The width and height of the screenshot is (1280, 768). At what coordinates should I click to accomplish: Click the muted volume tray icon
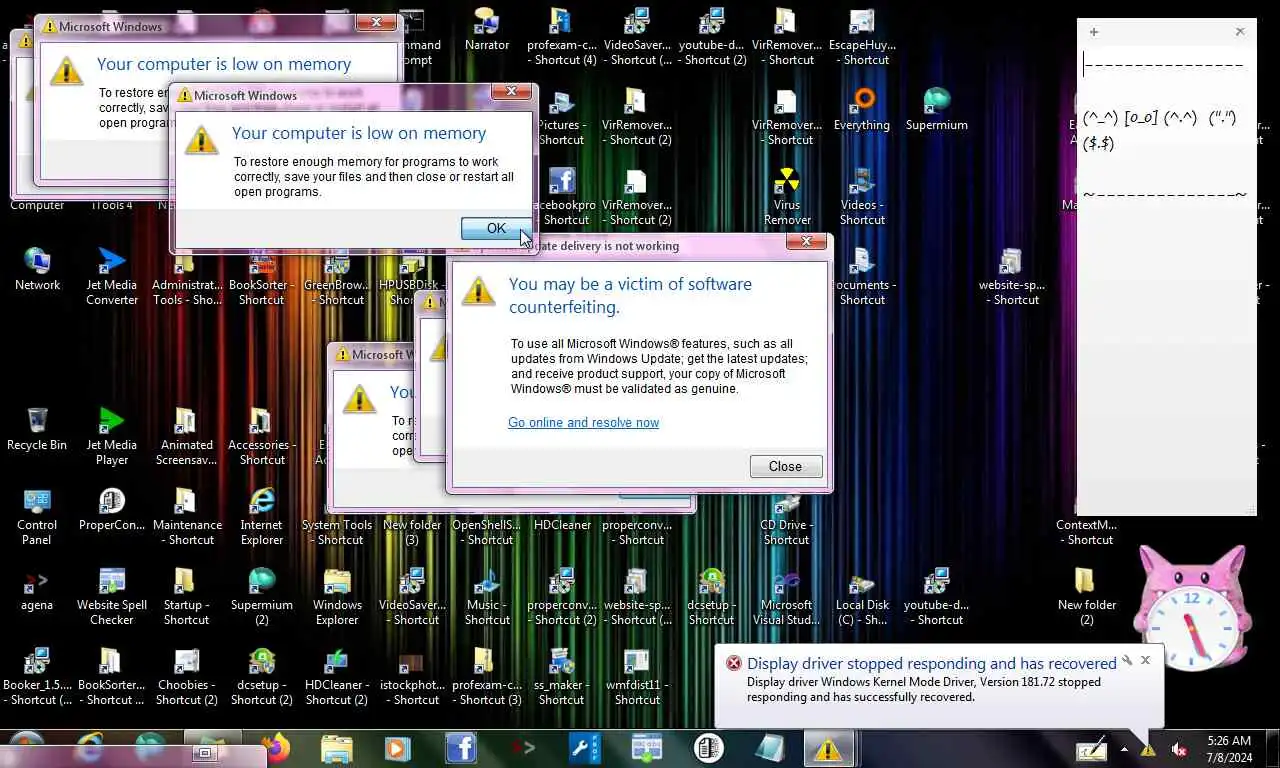pyautogui.click(x=1178, y=749)
